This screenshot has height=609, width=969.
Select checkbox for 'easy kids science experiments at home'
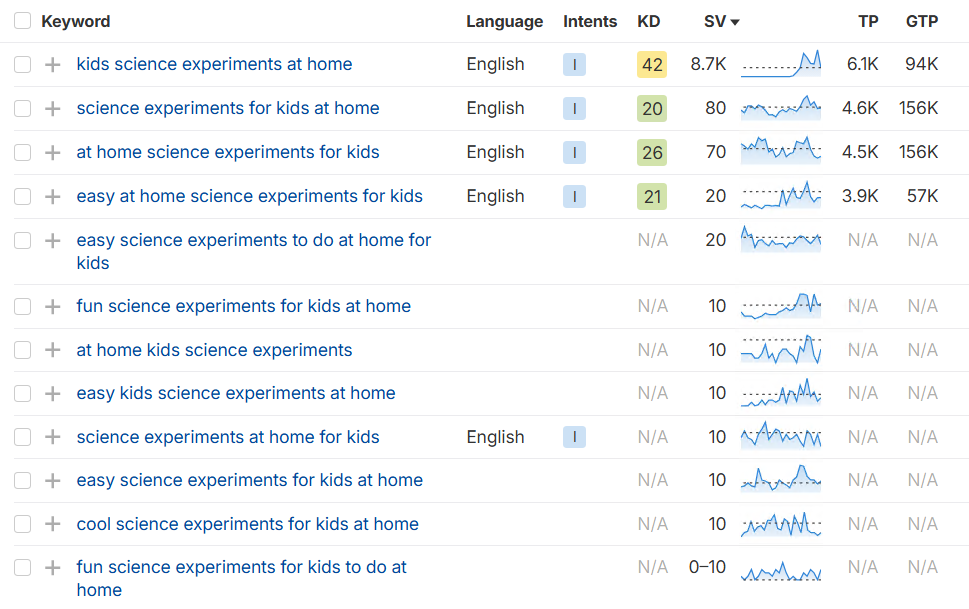click(22, 393)
